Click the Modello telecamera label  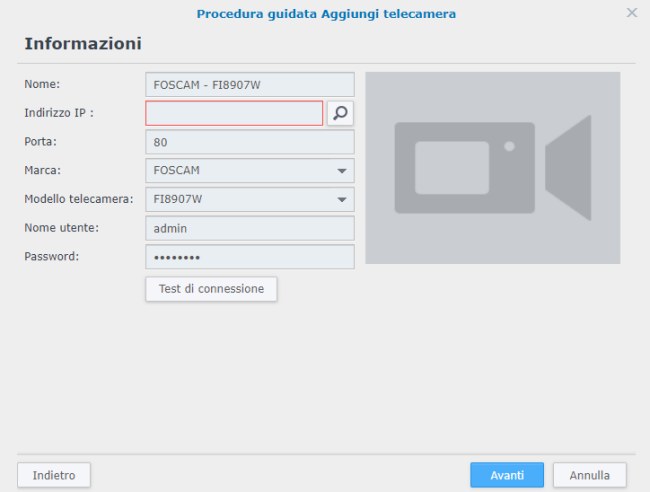coord(79,199)
